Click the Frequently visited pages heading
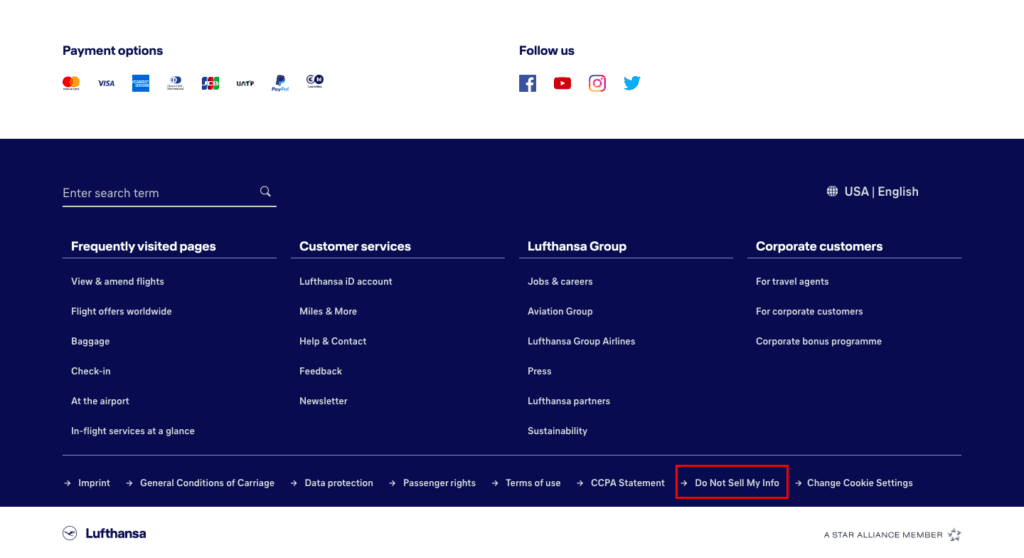 click(144, 246)
